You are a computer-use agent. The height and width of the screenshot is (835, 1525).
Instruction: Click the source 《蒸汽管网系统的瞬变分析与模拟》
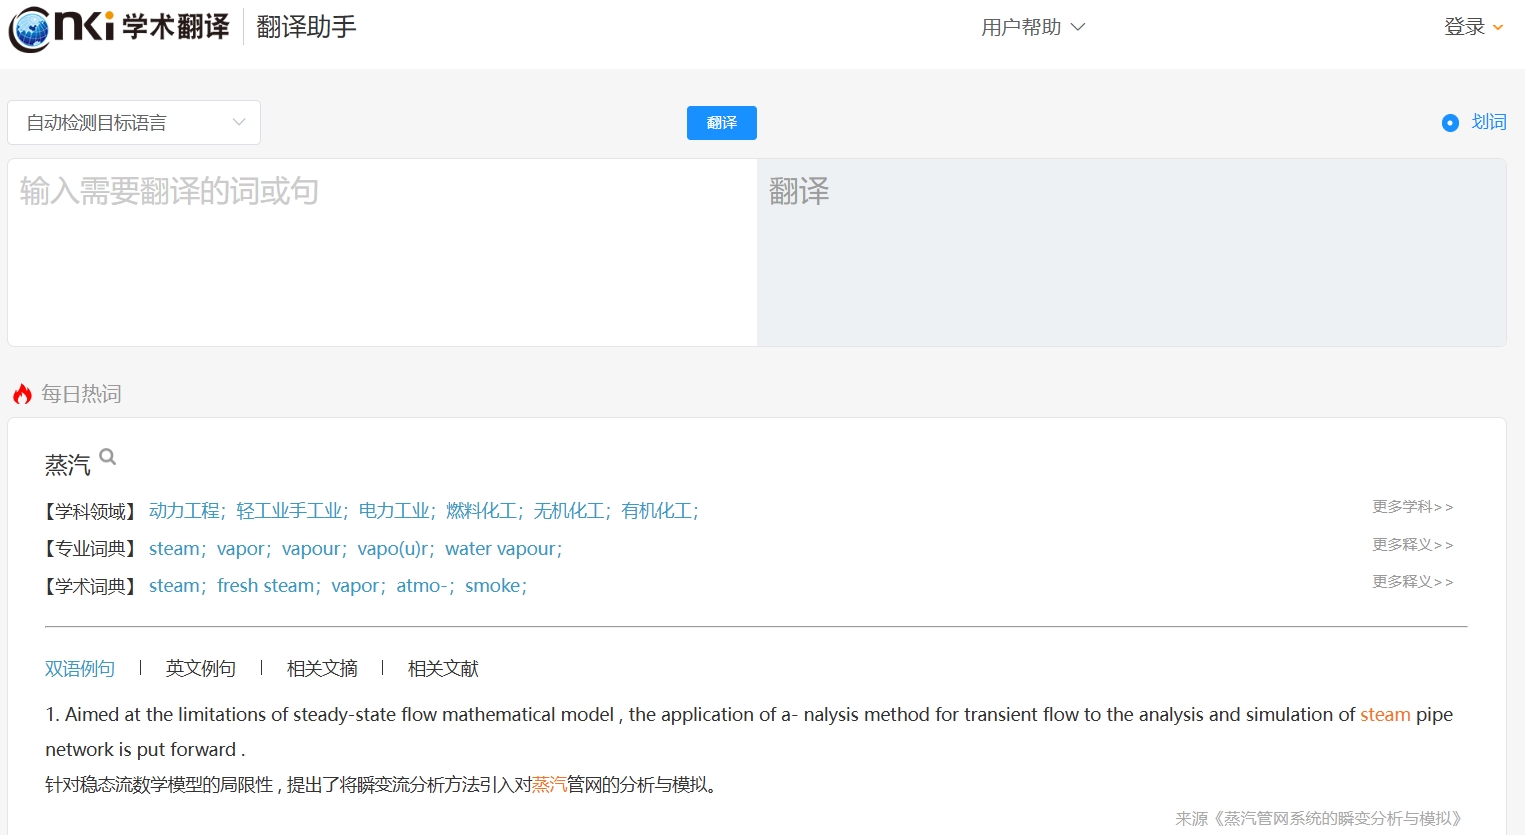tap(1338, 819)
